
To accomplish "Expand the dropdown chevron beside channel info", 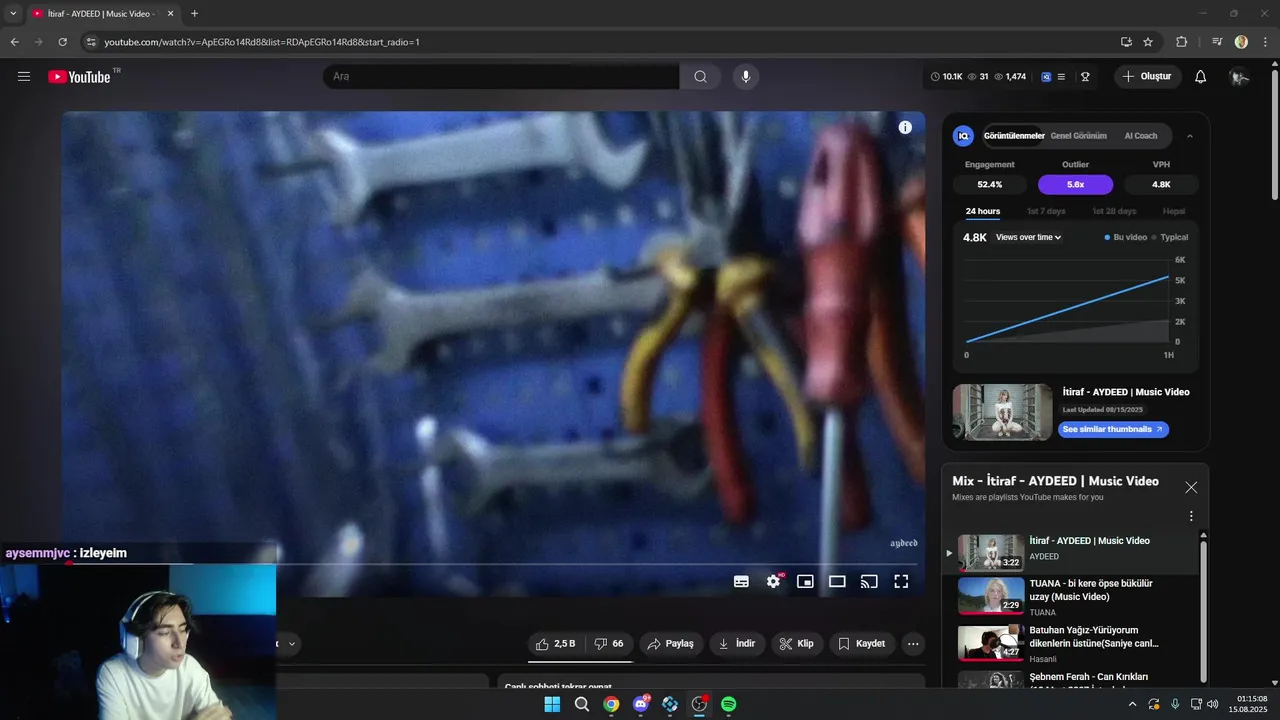I will pos(292,644).
